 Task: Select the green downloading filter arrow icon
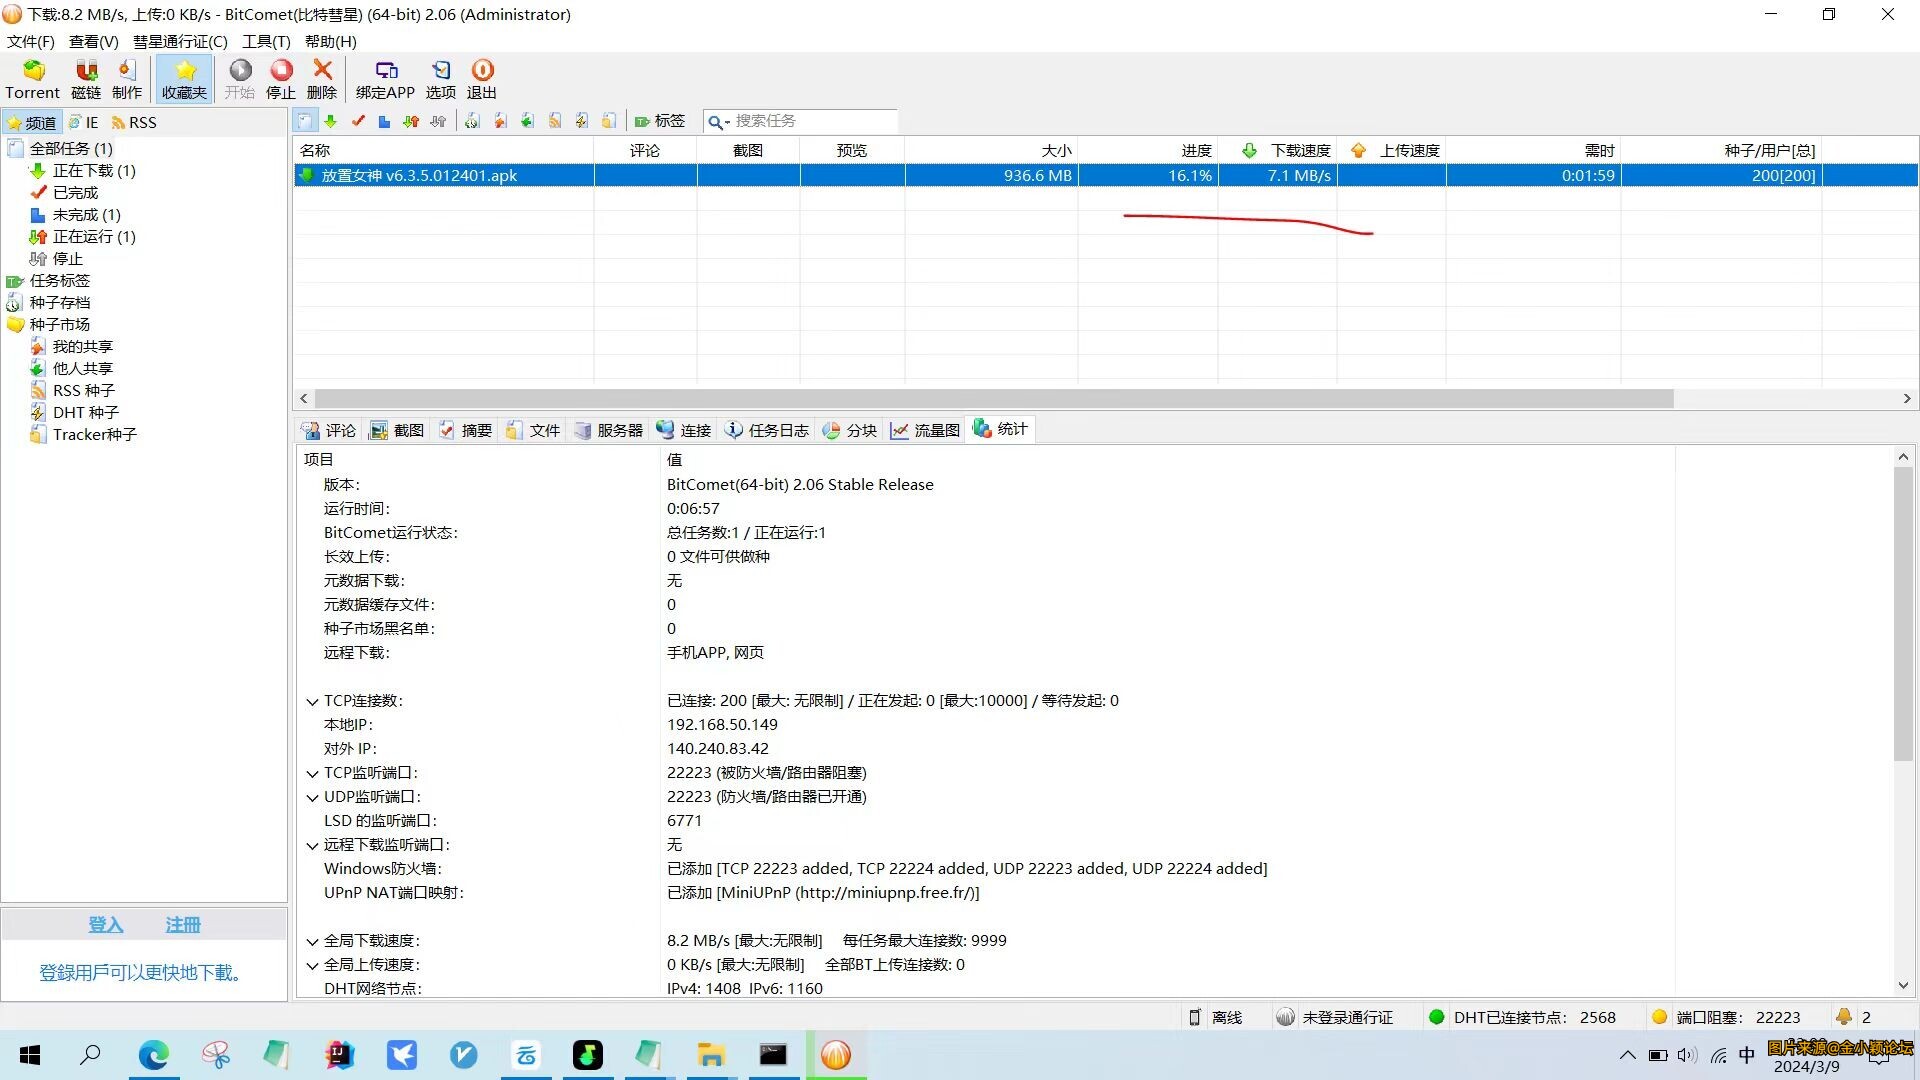pyautogui.click(x=331, y=121)
